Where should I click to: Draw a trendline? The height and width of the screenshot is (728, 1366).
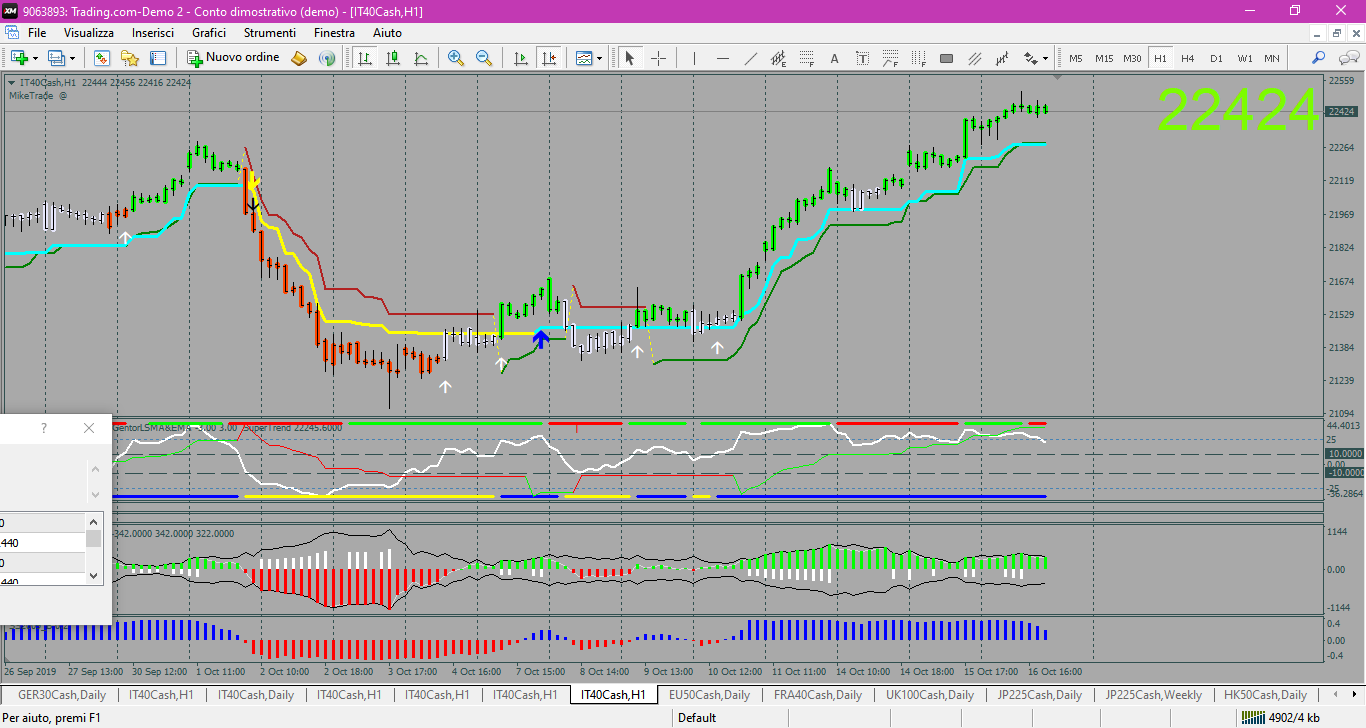751,58
